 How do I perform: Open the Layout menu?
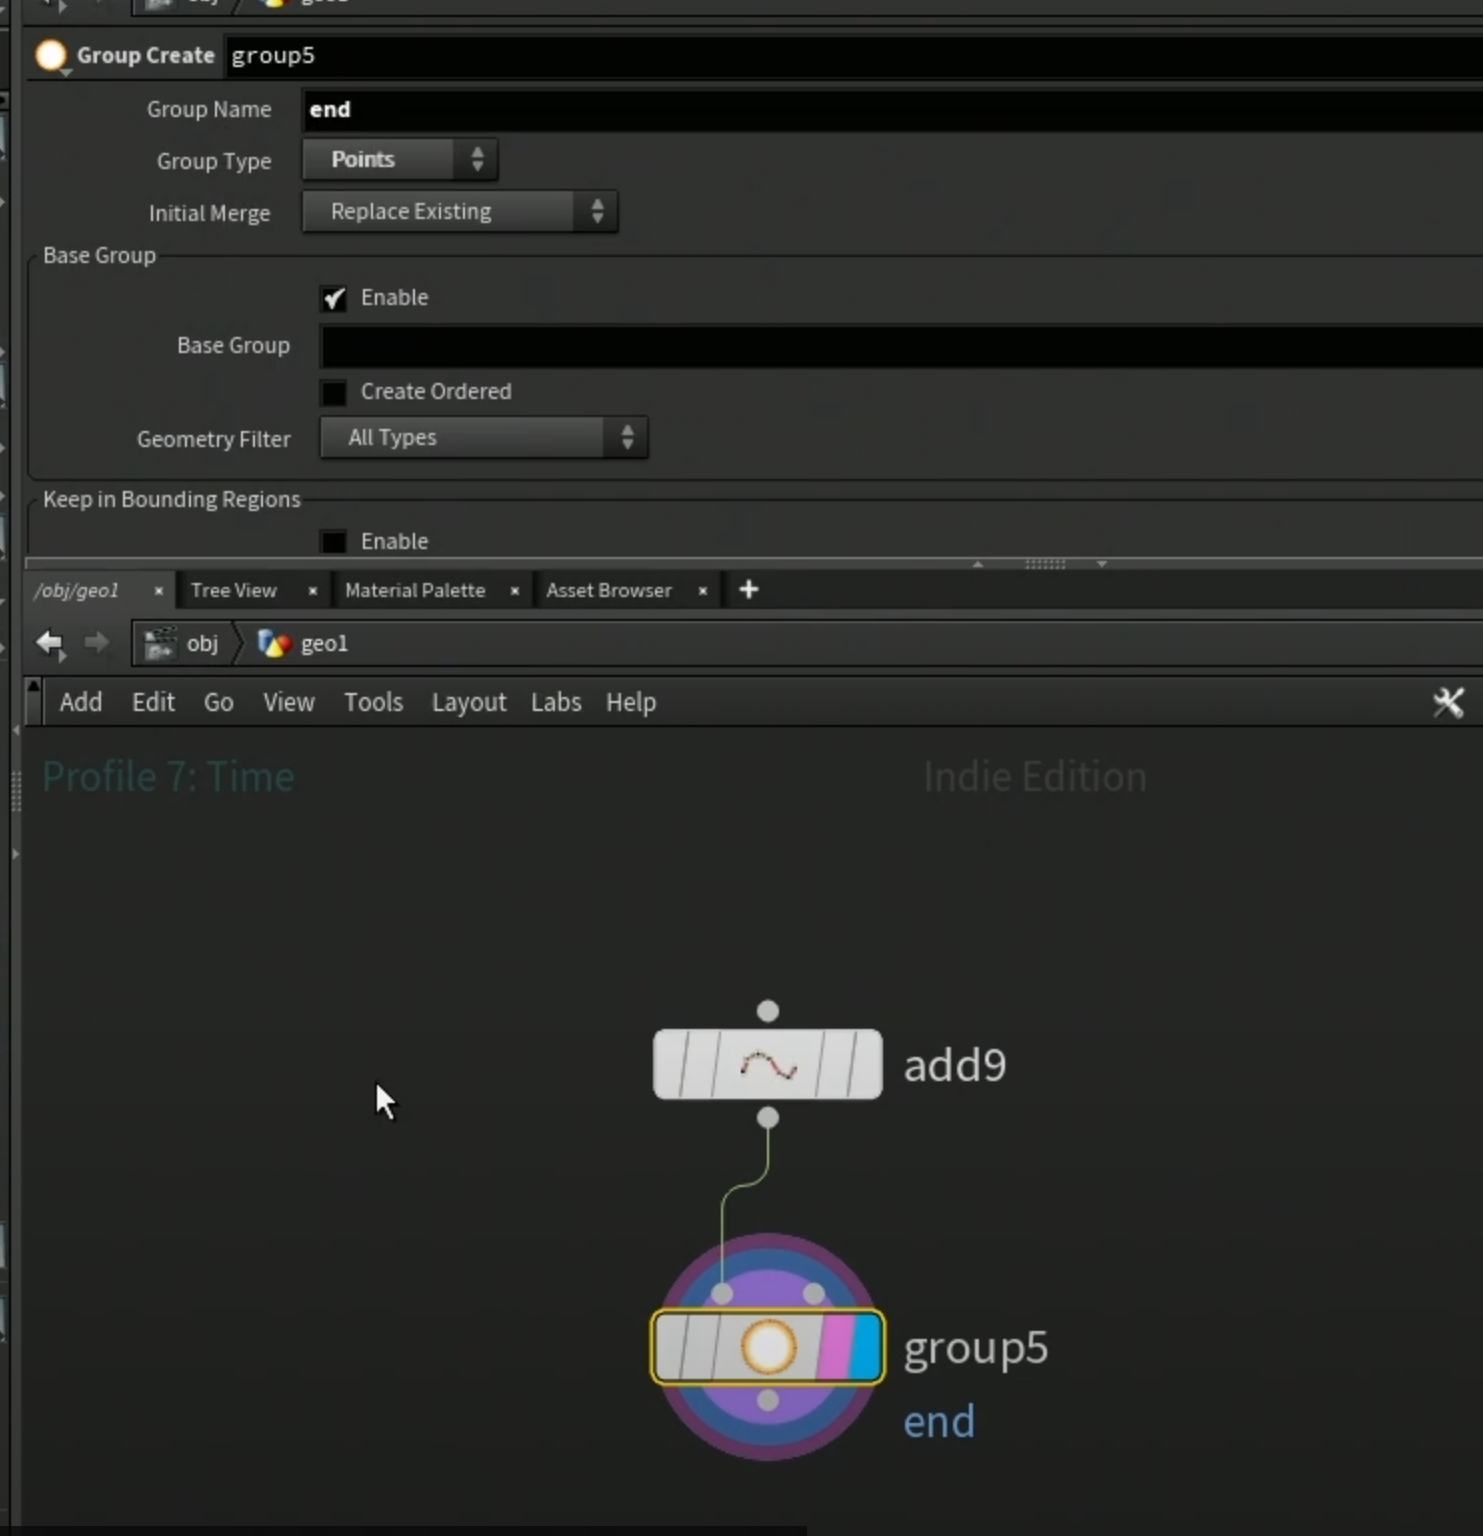469,702
